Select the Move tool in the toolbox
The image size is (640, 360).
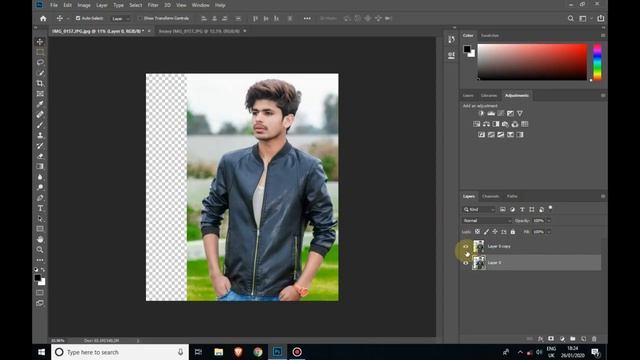click(40, 42)
